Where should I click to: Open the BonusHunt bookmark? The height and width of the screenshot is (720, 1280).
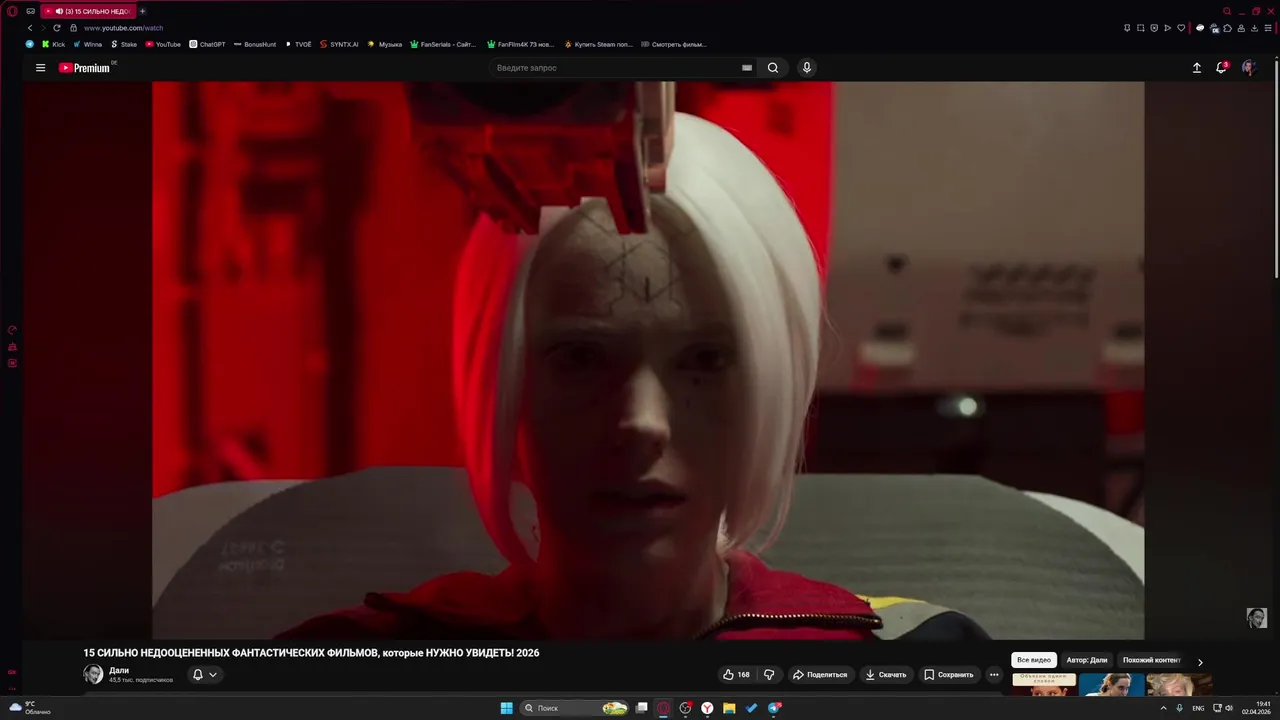[x=254, y=44]
